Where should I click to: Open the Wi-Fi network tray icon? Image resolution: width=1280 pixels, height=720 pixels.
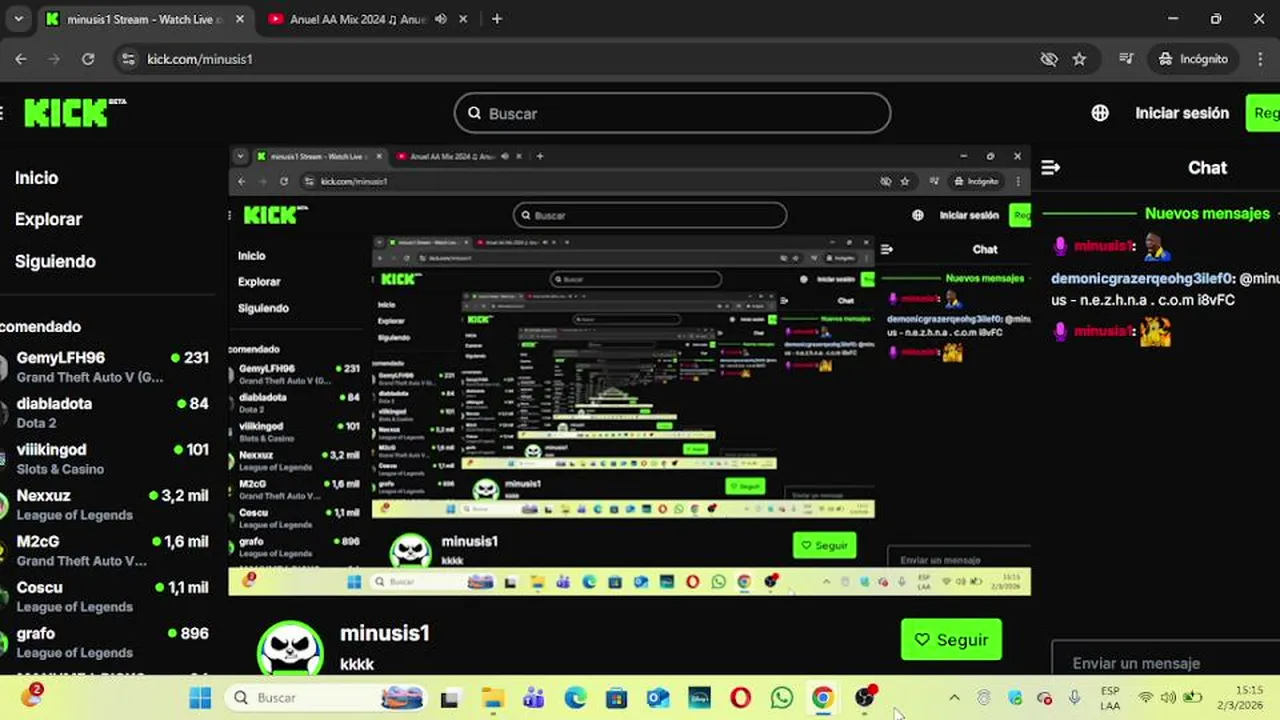1146,698
